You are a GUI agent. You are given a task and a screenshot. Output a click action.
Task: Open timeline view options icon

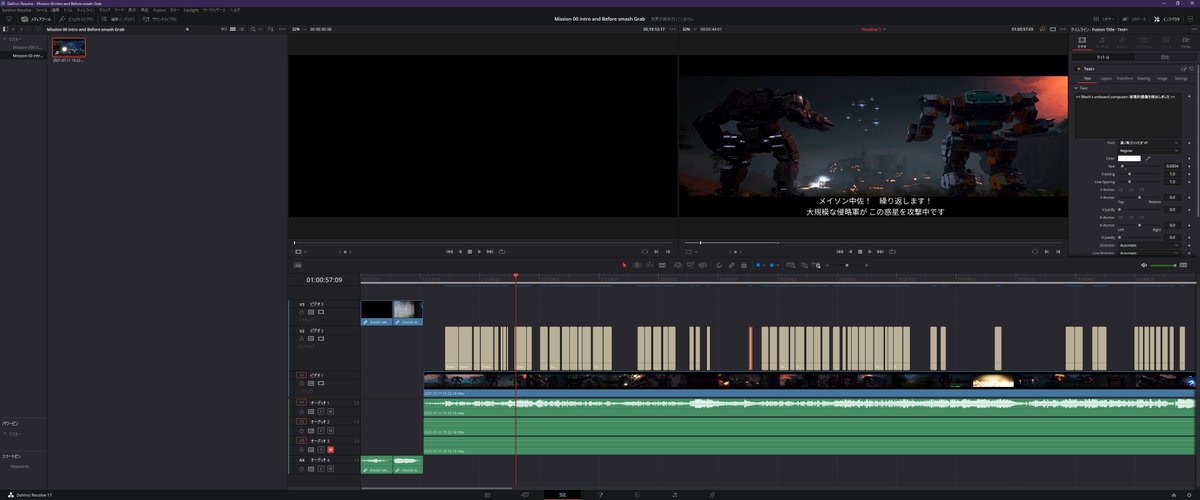tap(298, 265)
